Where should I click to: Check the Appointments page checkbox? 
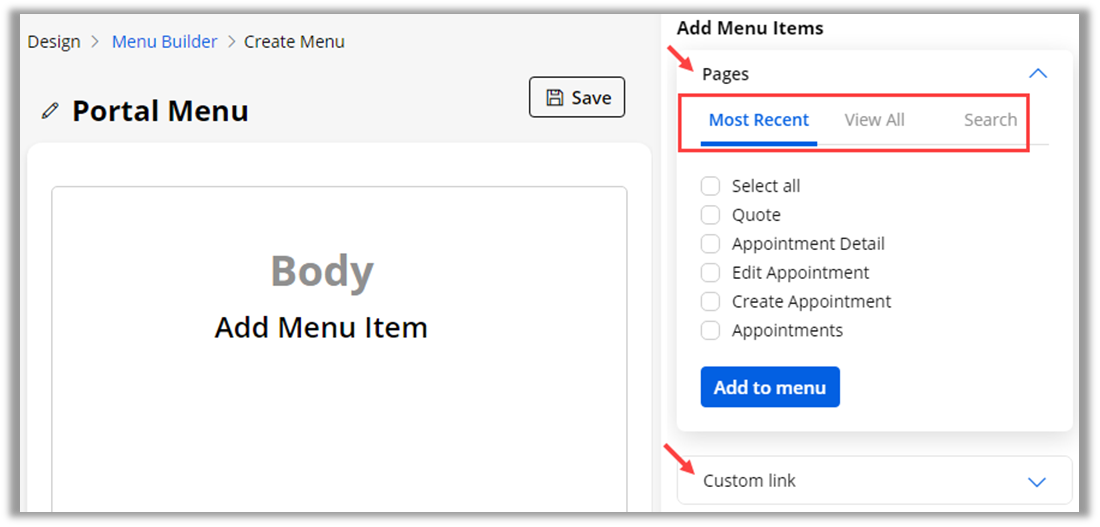[x=710, y=331]
